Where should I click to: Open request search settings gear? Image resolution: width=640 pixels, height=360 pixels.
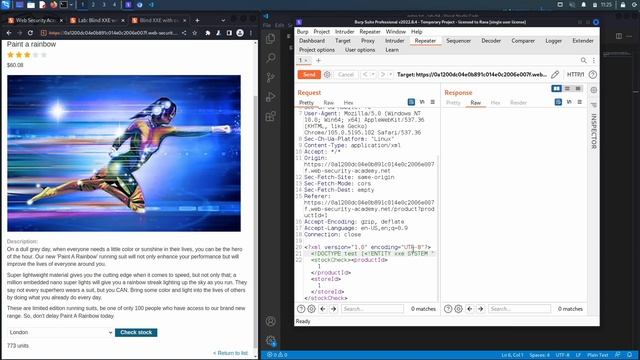pos(311,309)
